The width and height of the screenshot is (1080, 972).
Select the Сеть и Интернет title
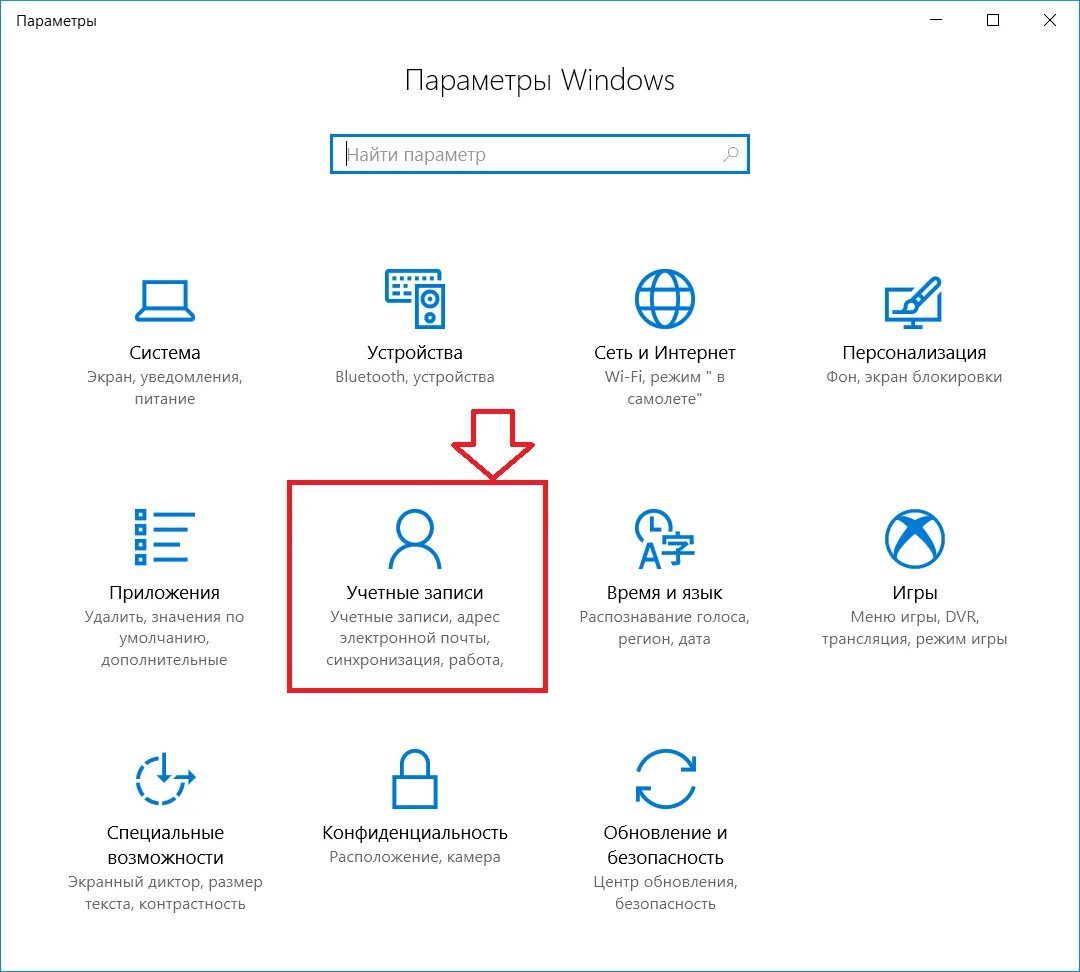(665, 353)
